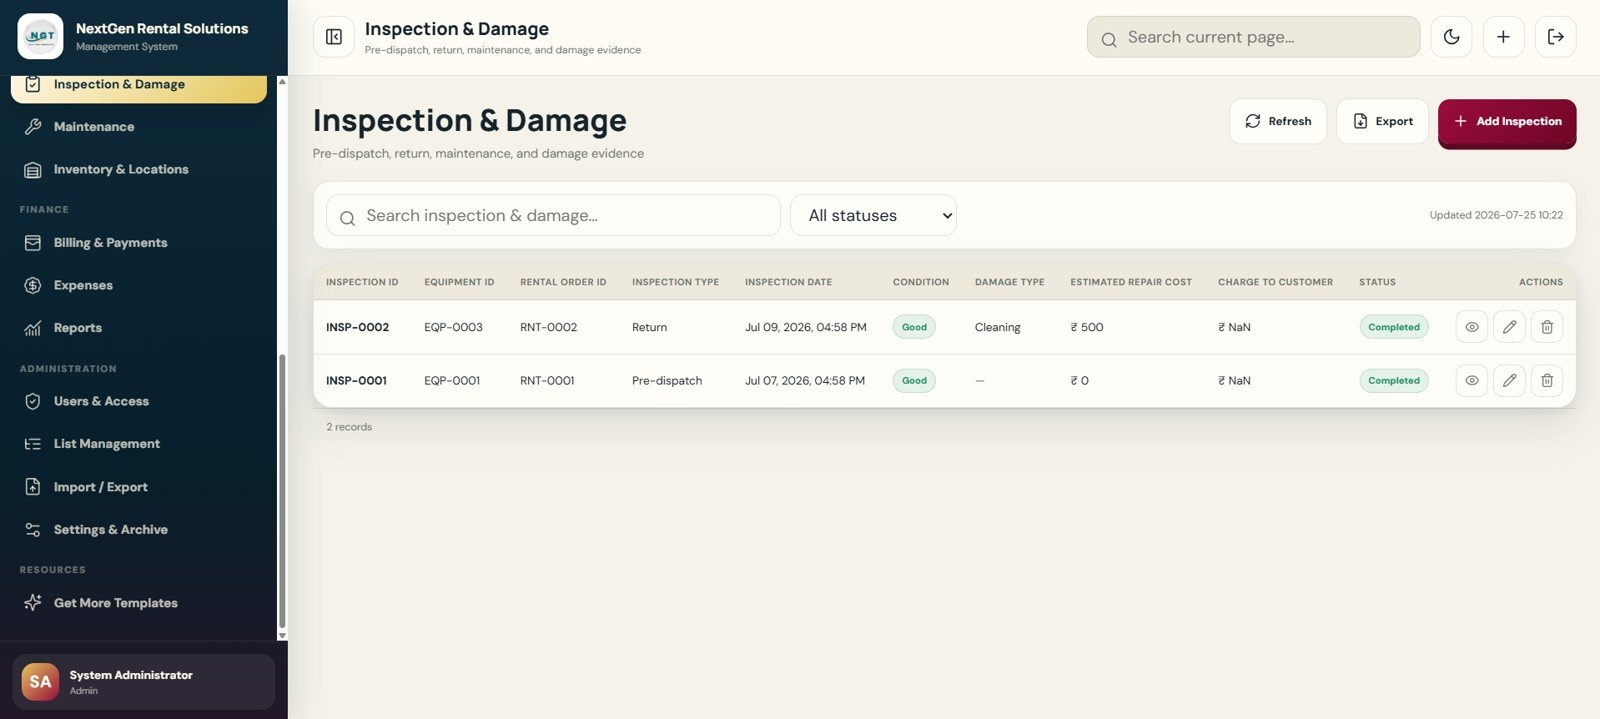
Task: Click the Status column header
Action: pos(1377,282)
